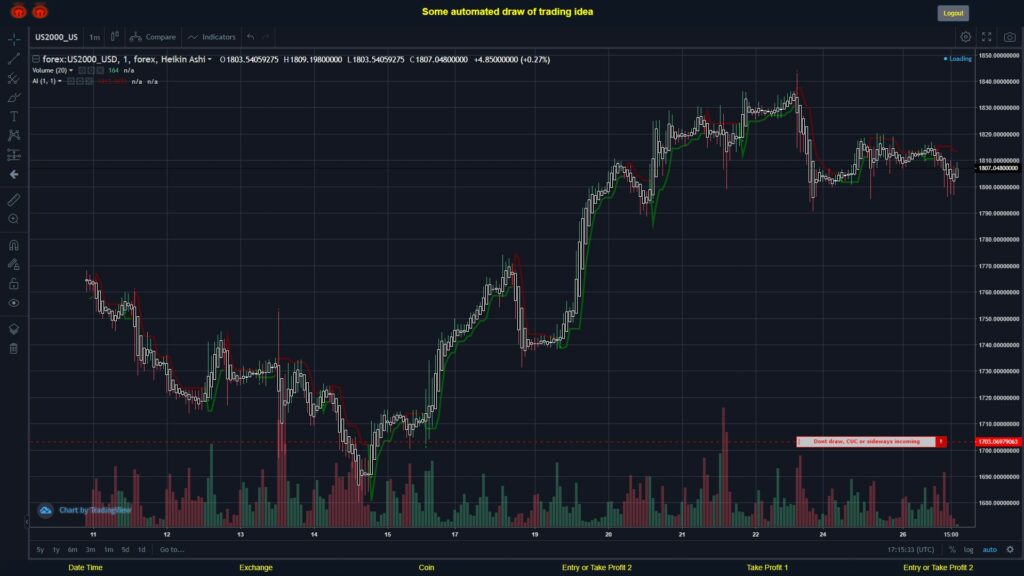Click the Coin column header
Viewport: 1024px width, 576px height.
(x=426, y=568)
